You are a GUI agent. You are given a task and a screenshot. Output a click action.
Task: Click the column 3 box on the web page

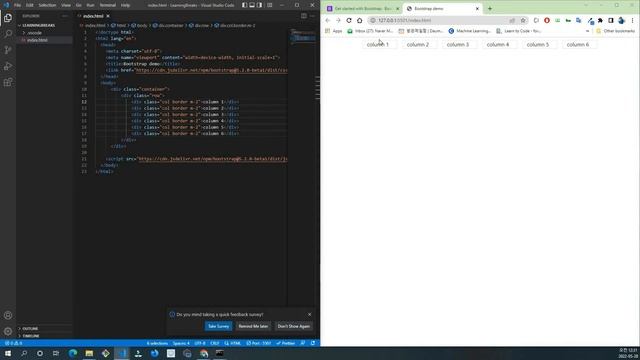click(458, 44)
